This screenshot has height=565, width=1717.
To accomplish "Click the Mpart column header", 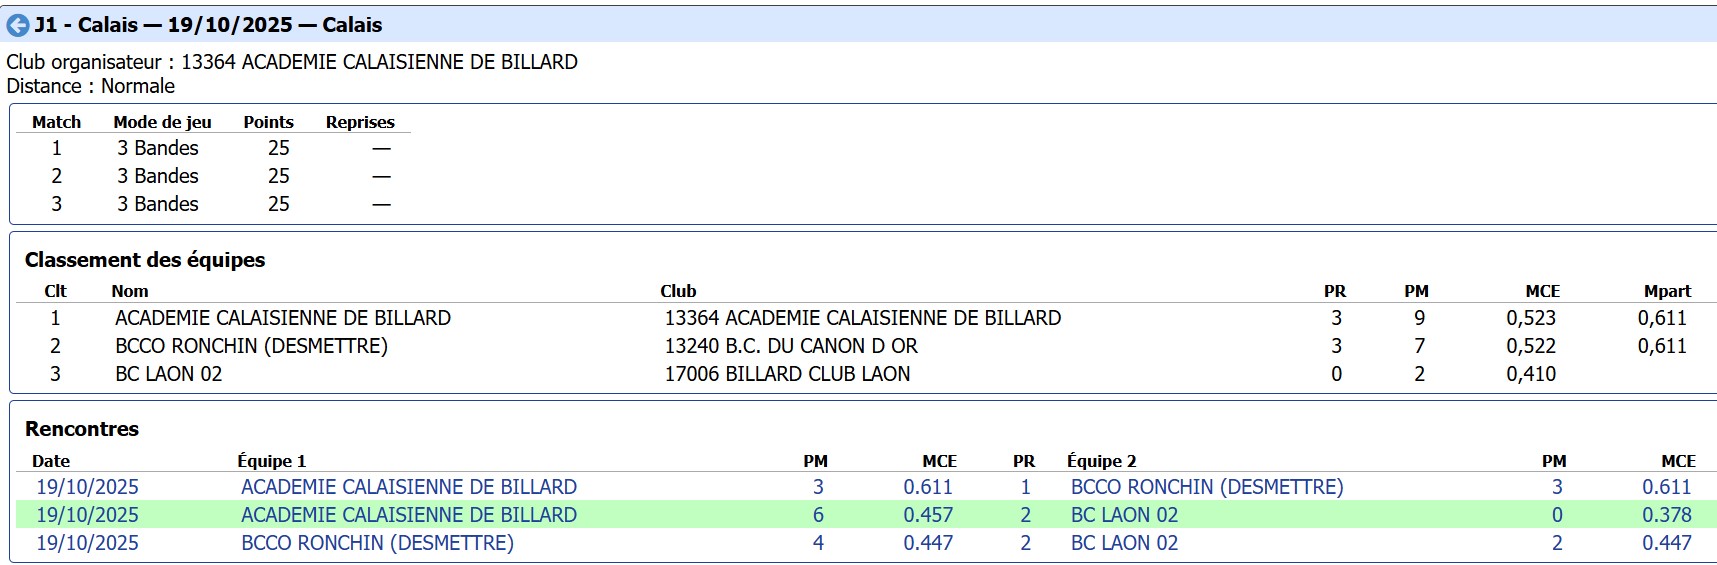I will 1666,291.
